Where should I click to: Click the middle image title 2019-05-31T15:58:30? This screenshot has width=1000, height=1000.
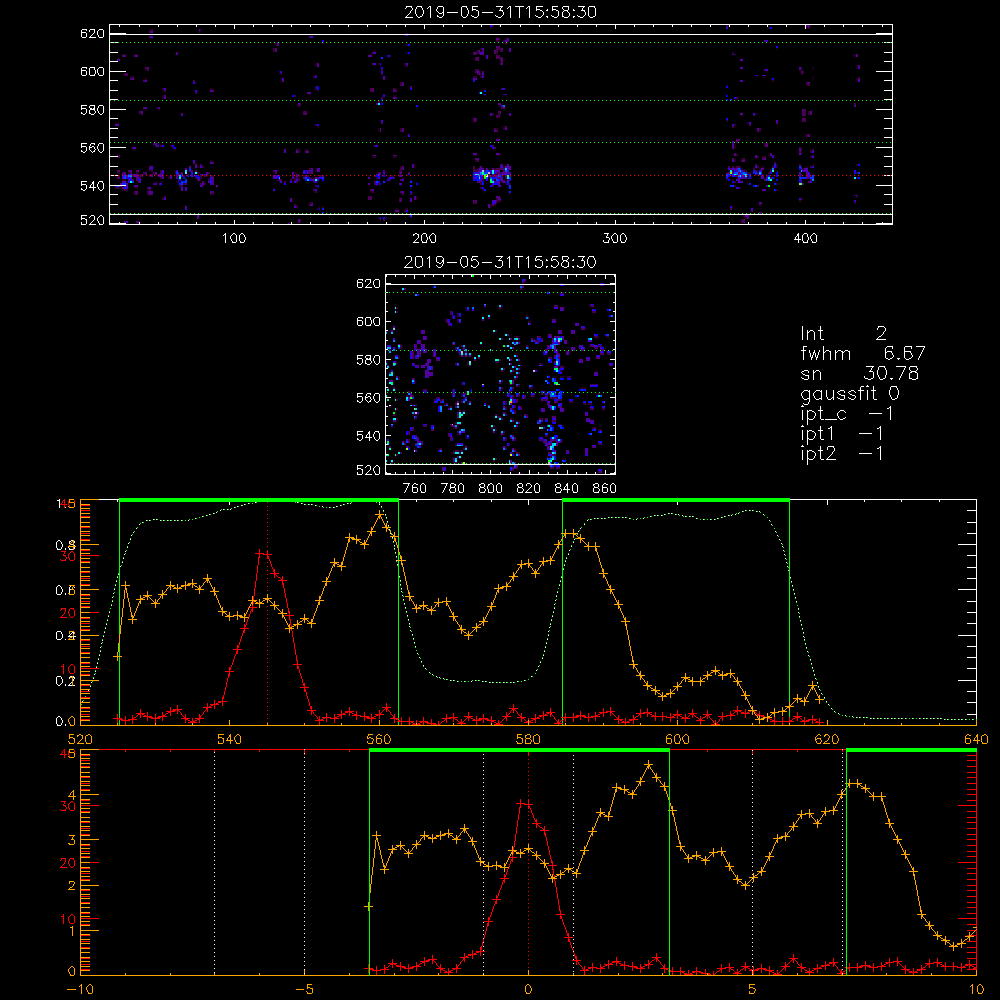(501, 262)
